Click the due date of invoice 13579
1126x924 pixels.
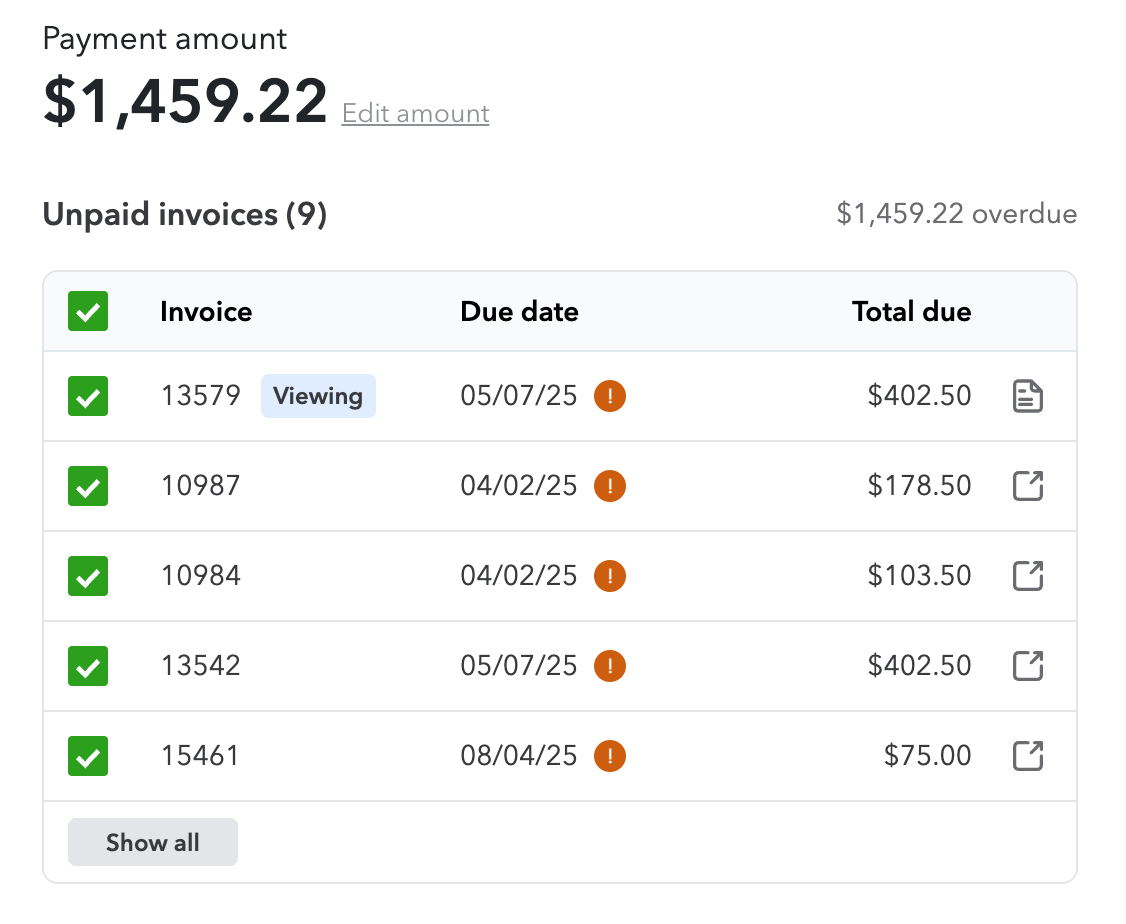(x=518, y=396)
